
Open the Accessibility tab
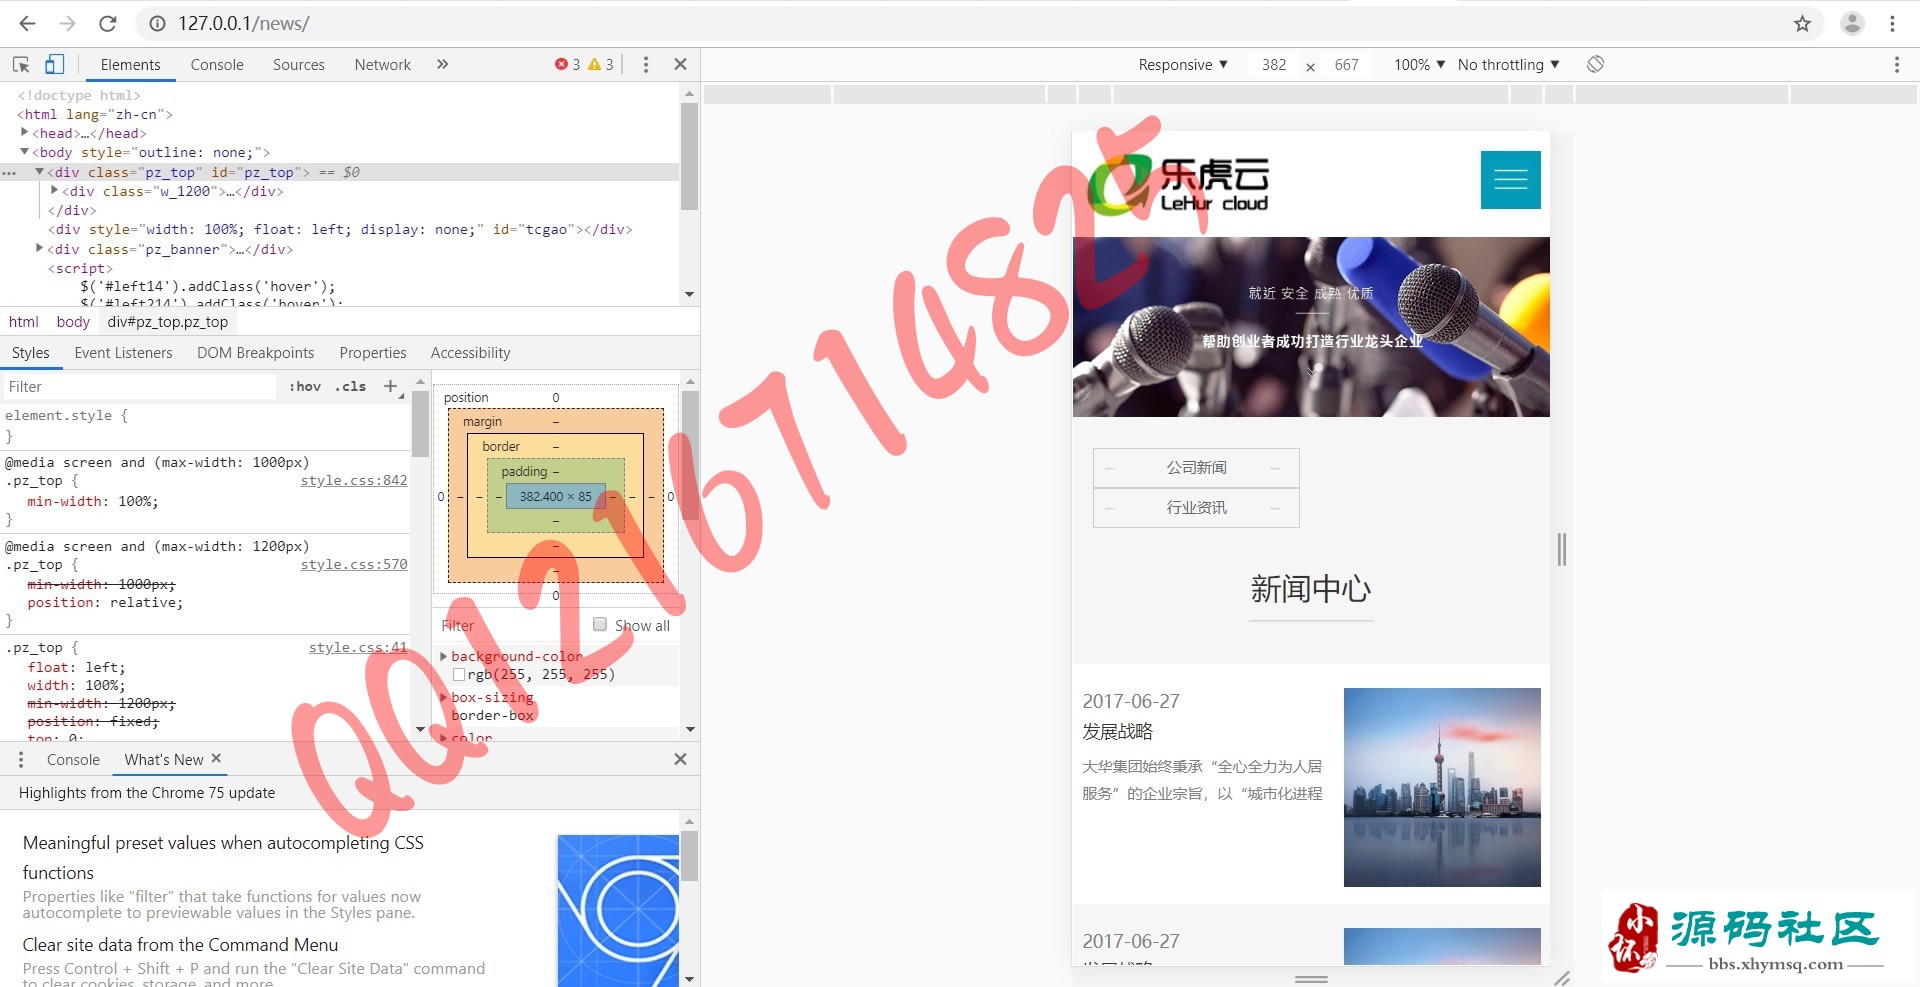click(470, 353)
